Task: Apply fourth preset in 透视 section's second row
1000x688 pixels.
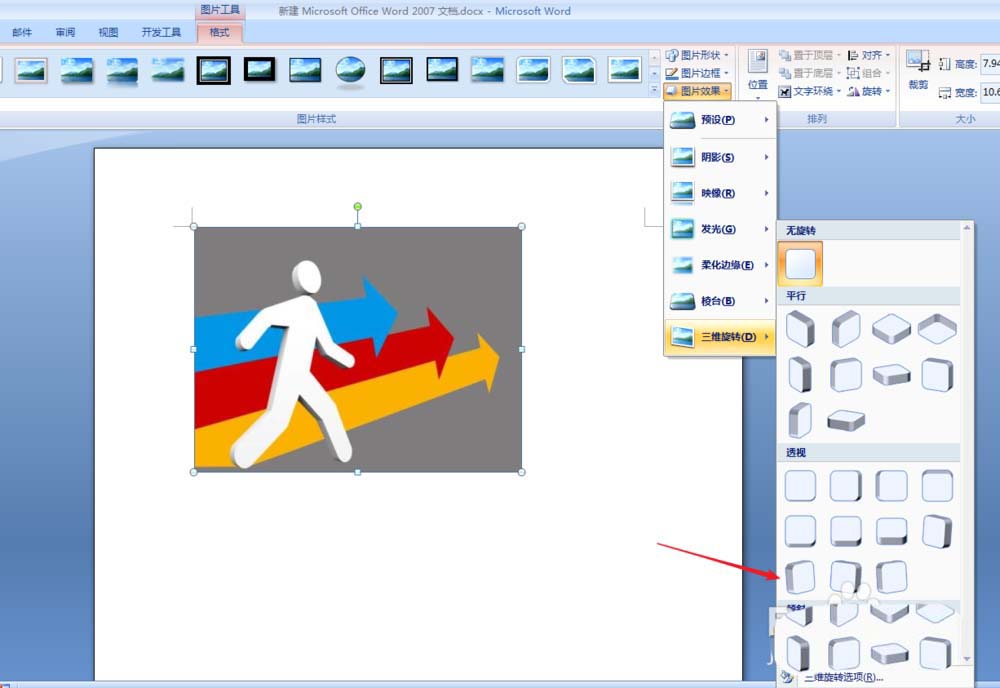Action: point(937,531)
